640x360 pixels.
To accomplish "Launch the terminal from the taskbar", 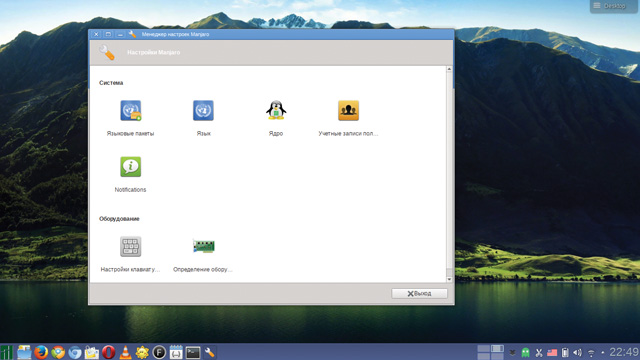I will 193,352.
